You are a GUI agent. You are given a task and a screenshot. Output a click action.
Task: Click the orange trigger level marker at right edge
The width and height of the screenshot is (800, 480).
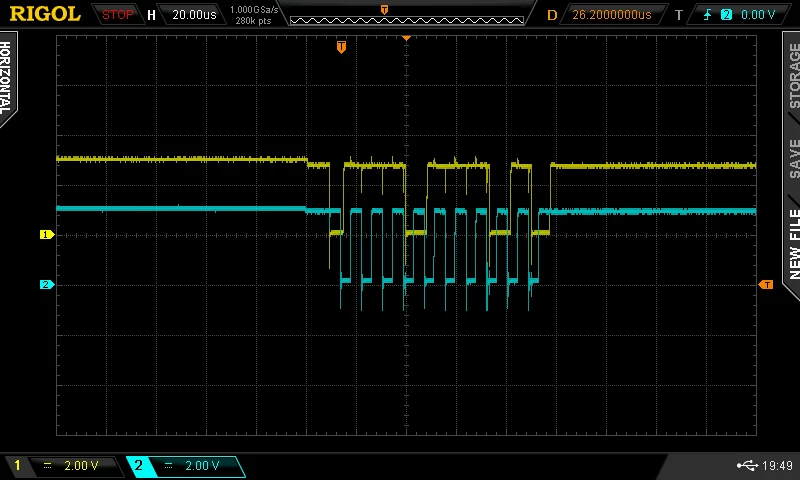(766, 285)
